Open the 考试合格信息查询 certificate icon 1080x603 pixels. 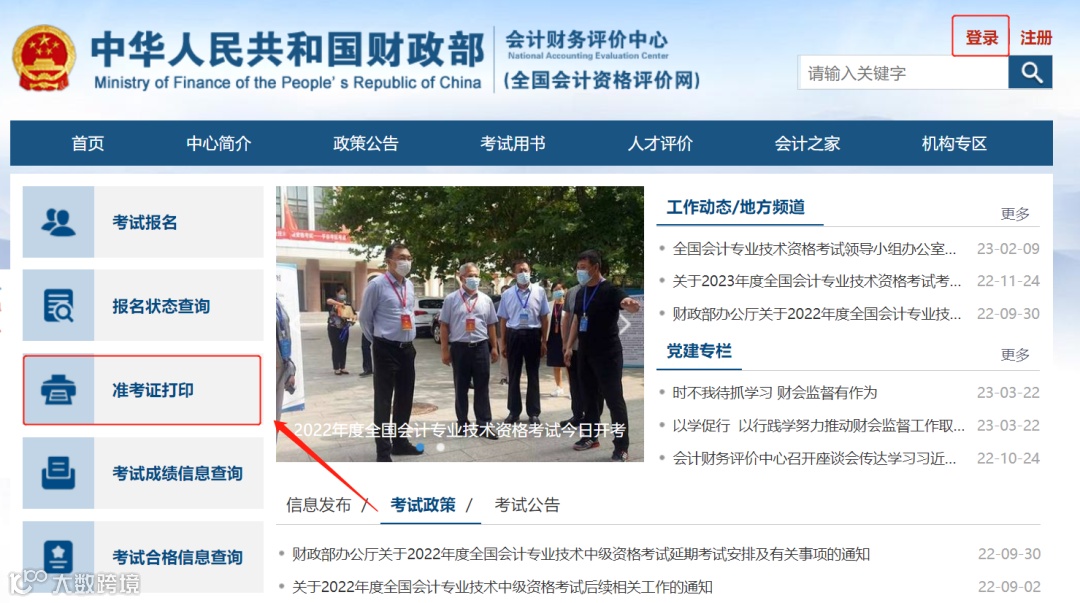click(x=59, y=556)
